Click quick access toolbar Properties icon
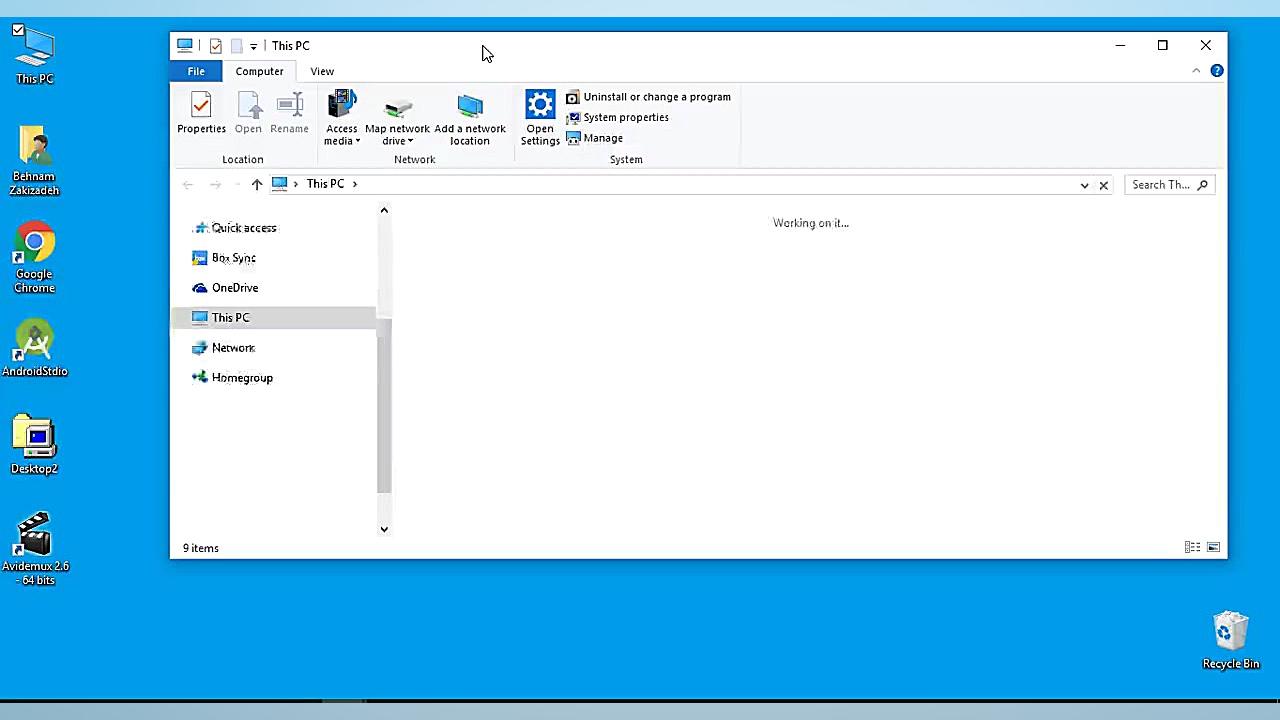 click(x=215, y=46)
